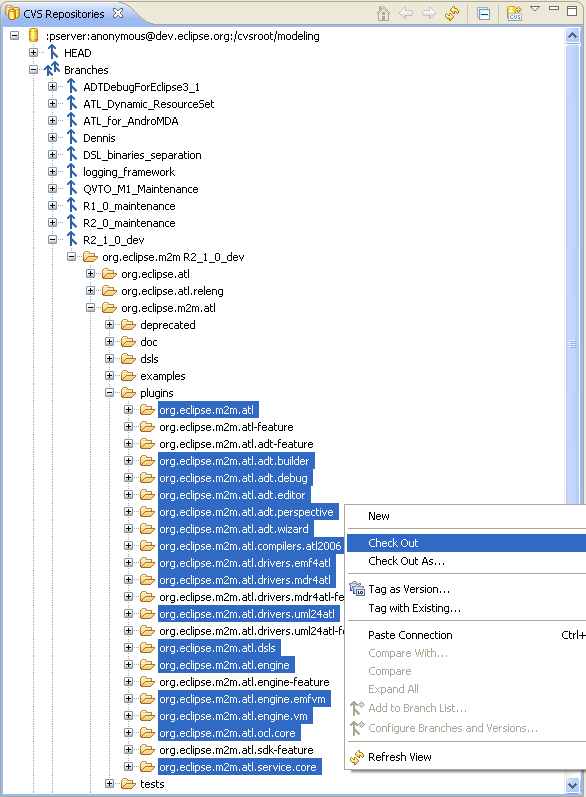
Task: Click the Refresh View toolbar icon
Action: [452, 13]
